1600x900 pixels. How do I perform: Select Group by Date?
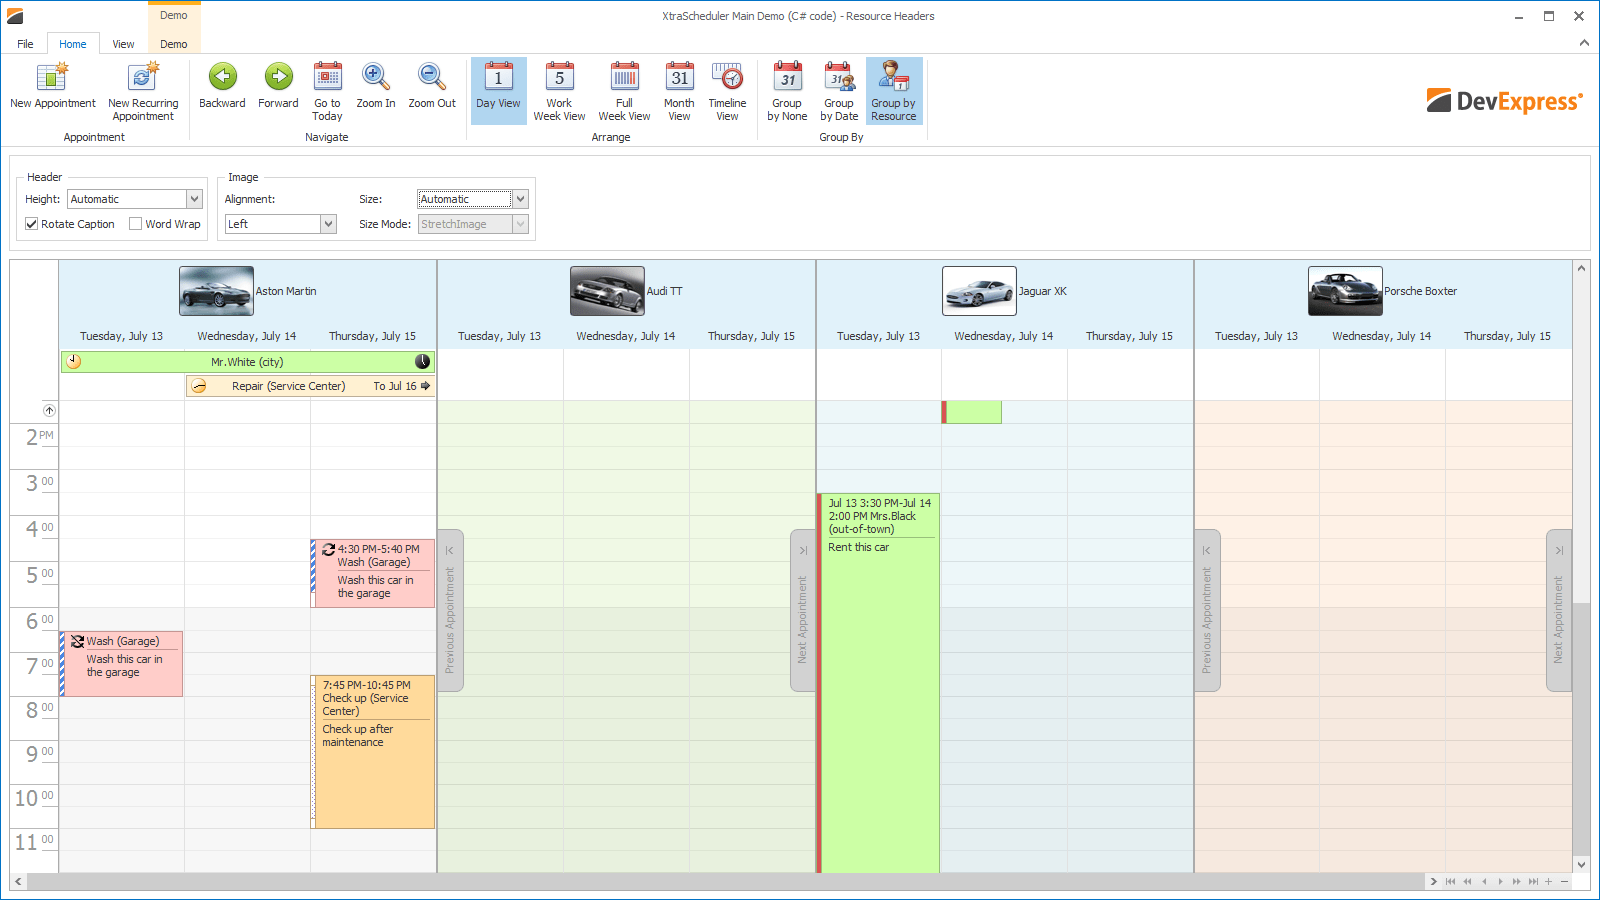click(x=839, y=92)
